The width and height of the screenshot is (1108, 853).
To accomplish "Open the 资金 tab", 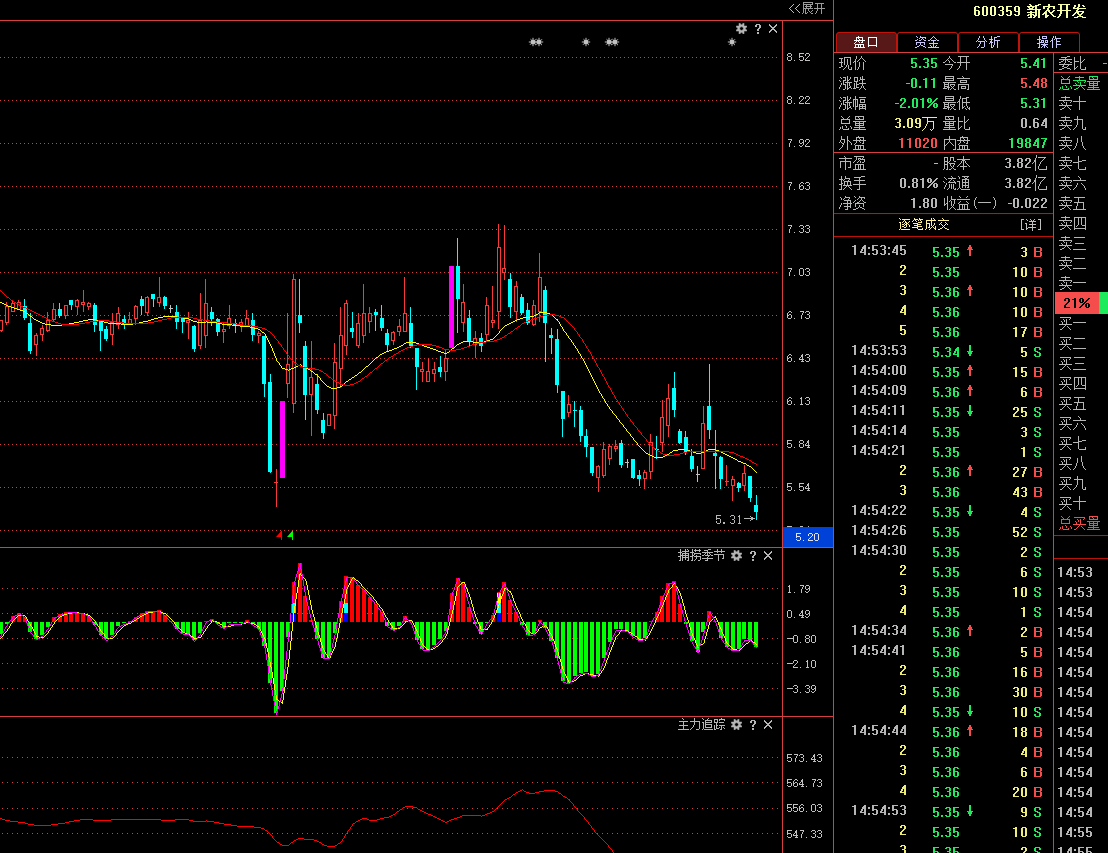I will [927, 42].
